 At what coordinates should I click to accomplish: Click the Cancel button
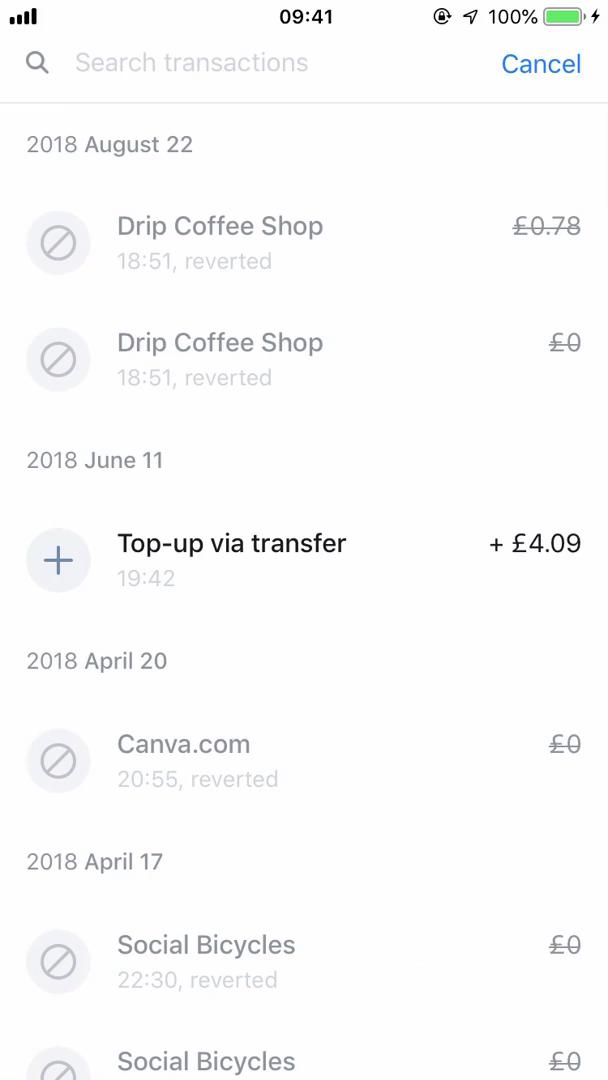click(x=540, y=63)
